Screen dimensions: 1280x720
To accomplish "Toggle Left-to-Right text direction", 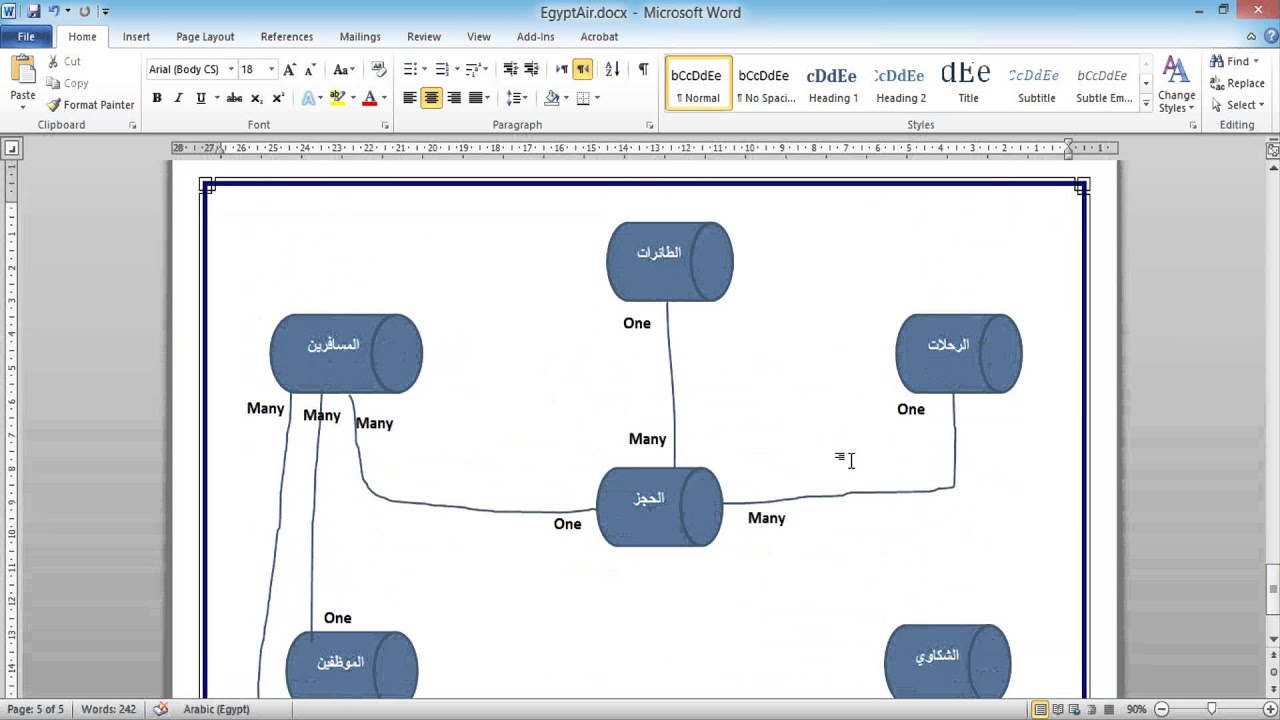I will click(562, 70).
